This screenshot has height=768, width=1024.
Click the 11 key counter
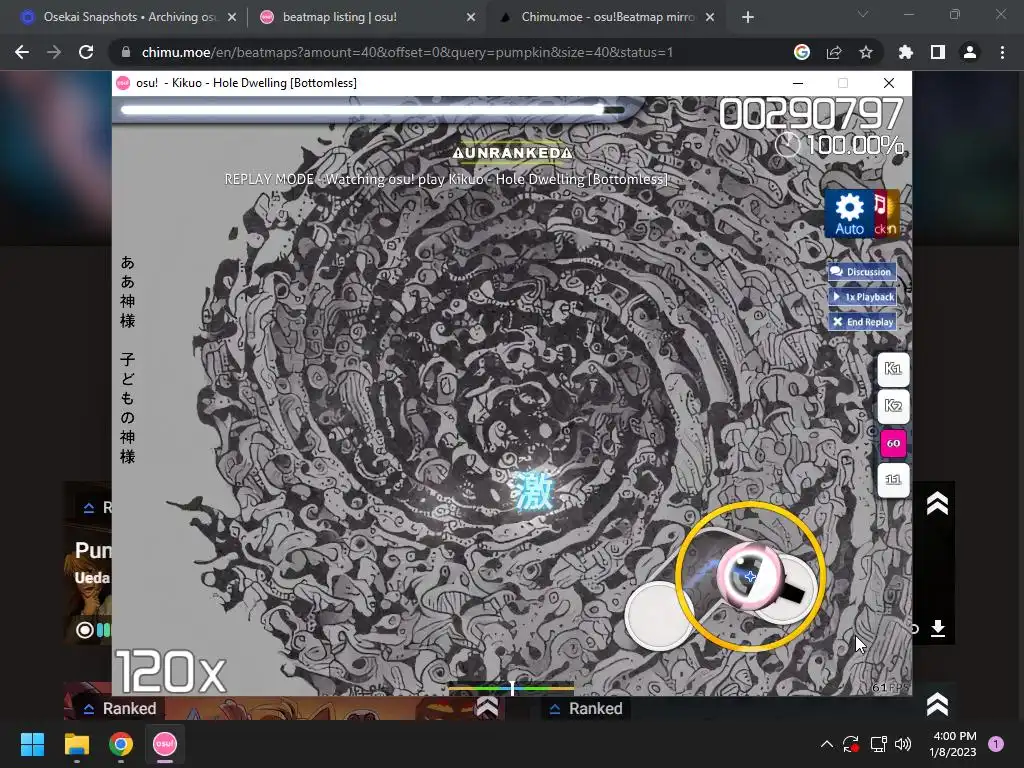pyautogui.click(x=893, y=480)
